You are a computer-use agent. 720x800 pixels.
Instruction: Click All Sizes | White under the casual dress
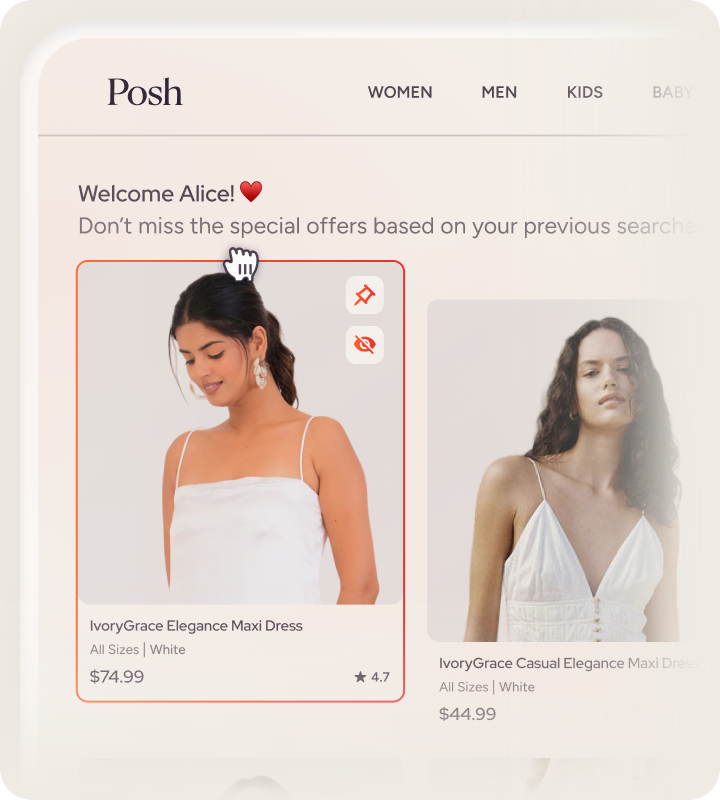pos(487,687)
